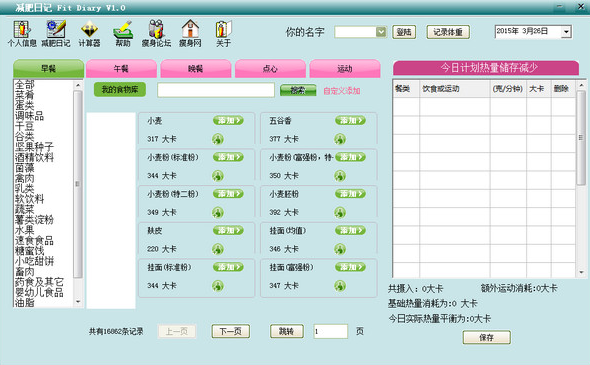Click the 记录体重 record weight button

point(448,32)
